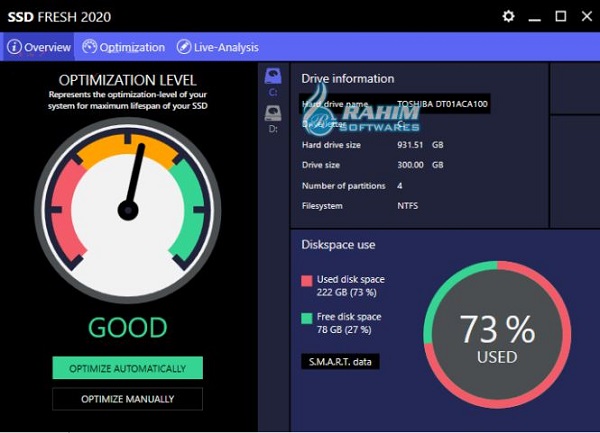This screenshot has width=600, height=433.
Task: Click the Number of partitions label
Action: (344, 186)
